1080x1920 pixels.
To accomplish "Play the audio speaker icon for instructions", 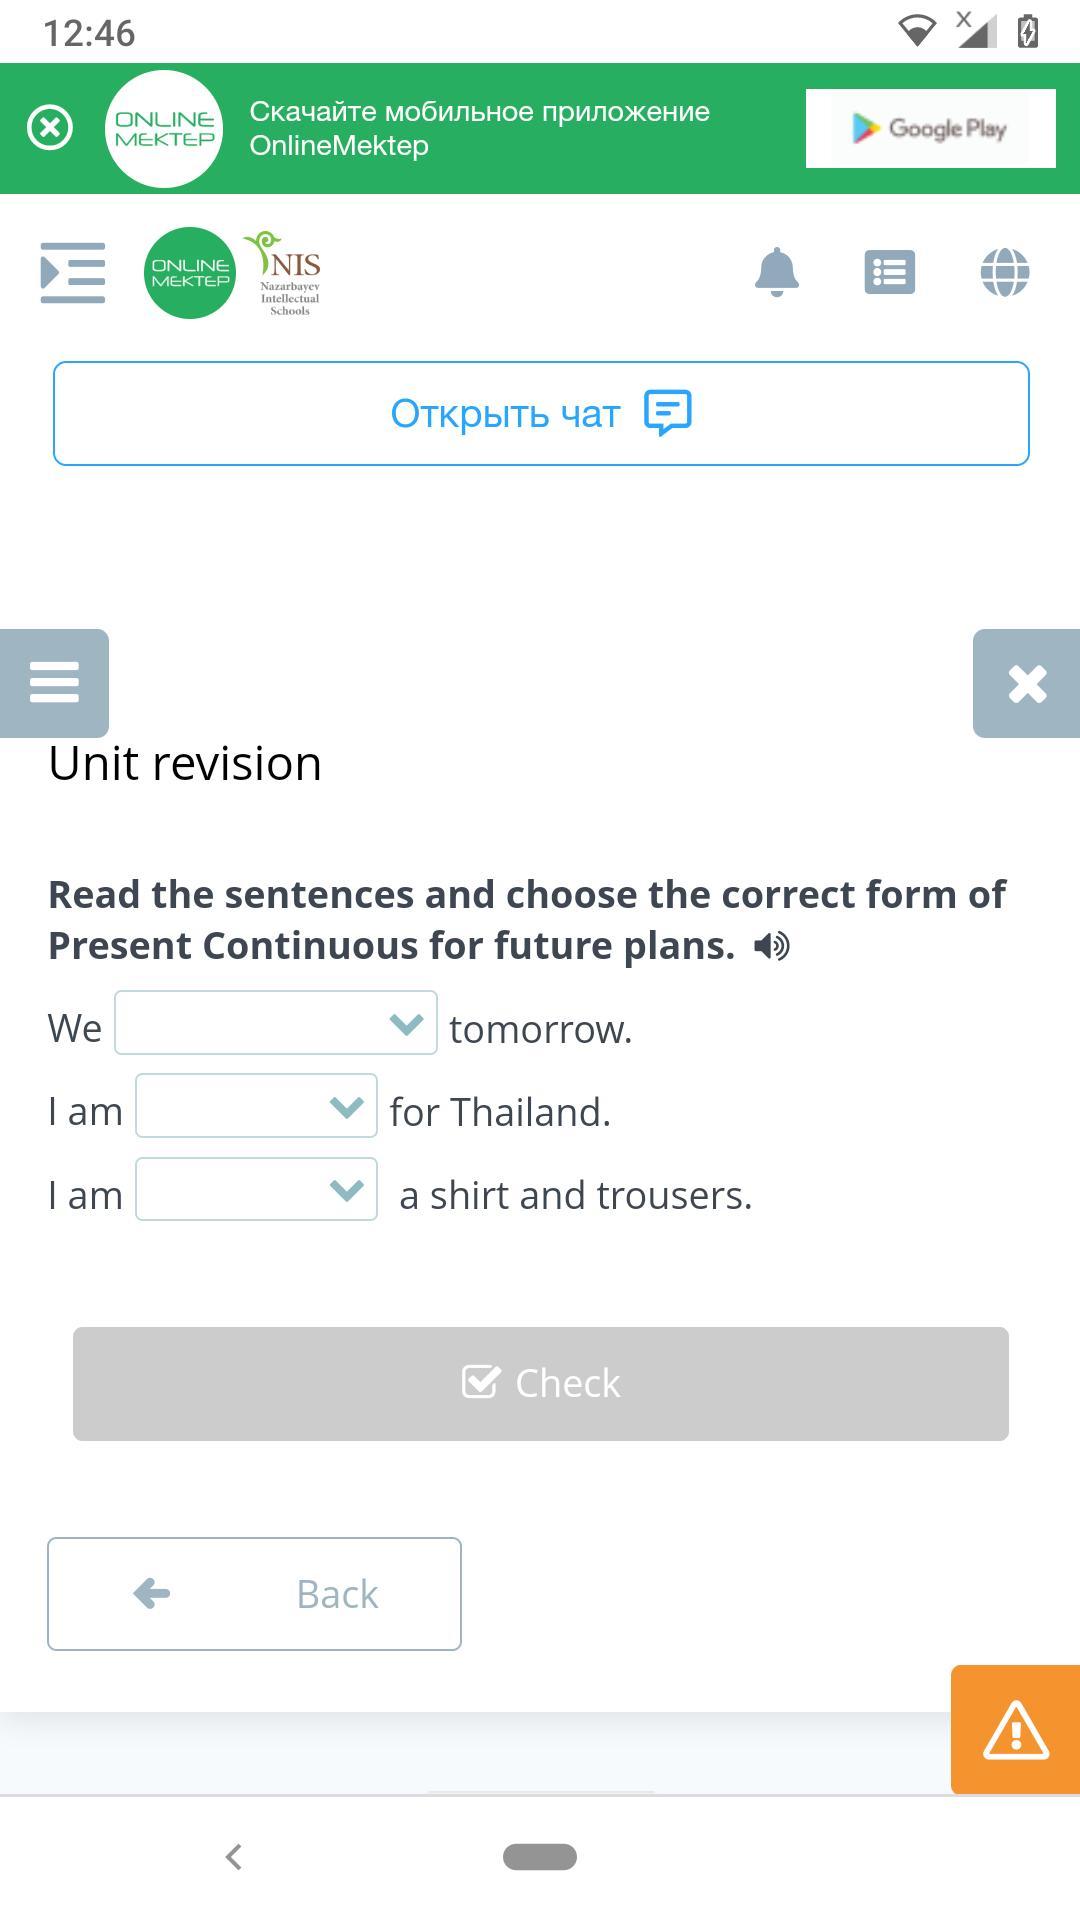I will (x=771, y=946).
